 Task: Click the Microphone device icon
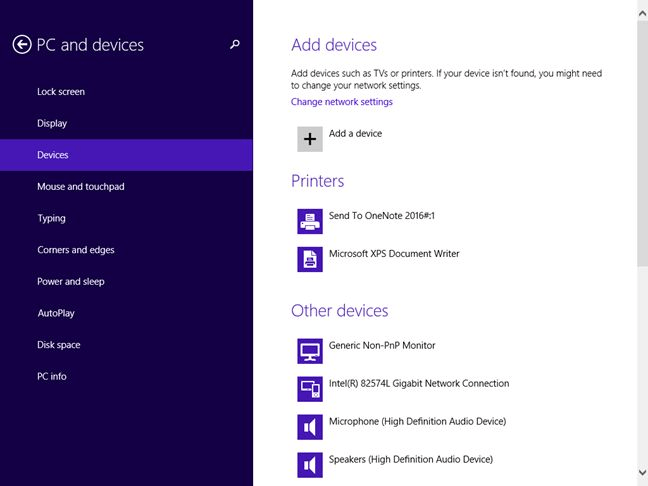pos(310,427)
